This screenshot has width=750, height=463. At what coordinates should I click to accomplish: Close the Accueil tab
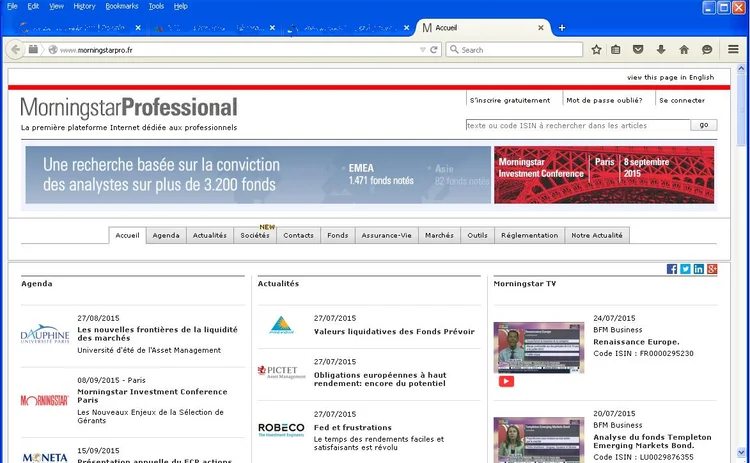(x=540, y=28)
